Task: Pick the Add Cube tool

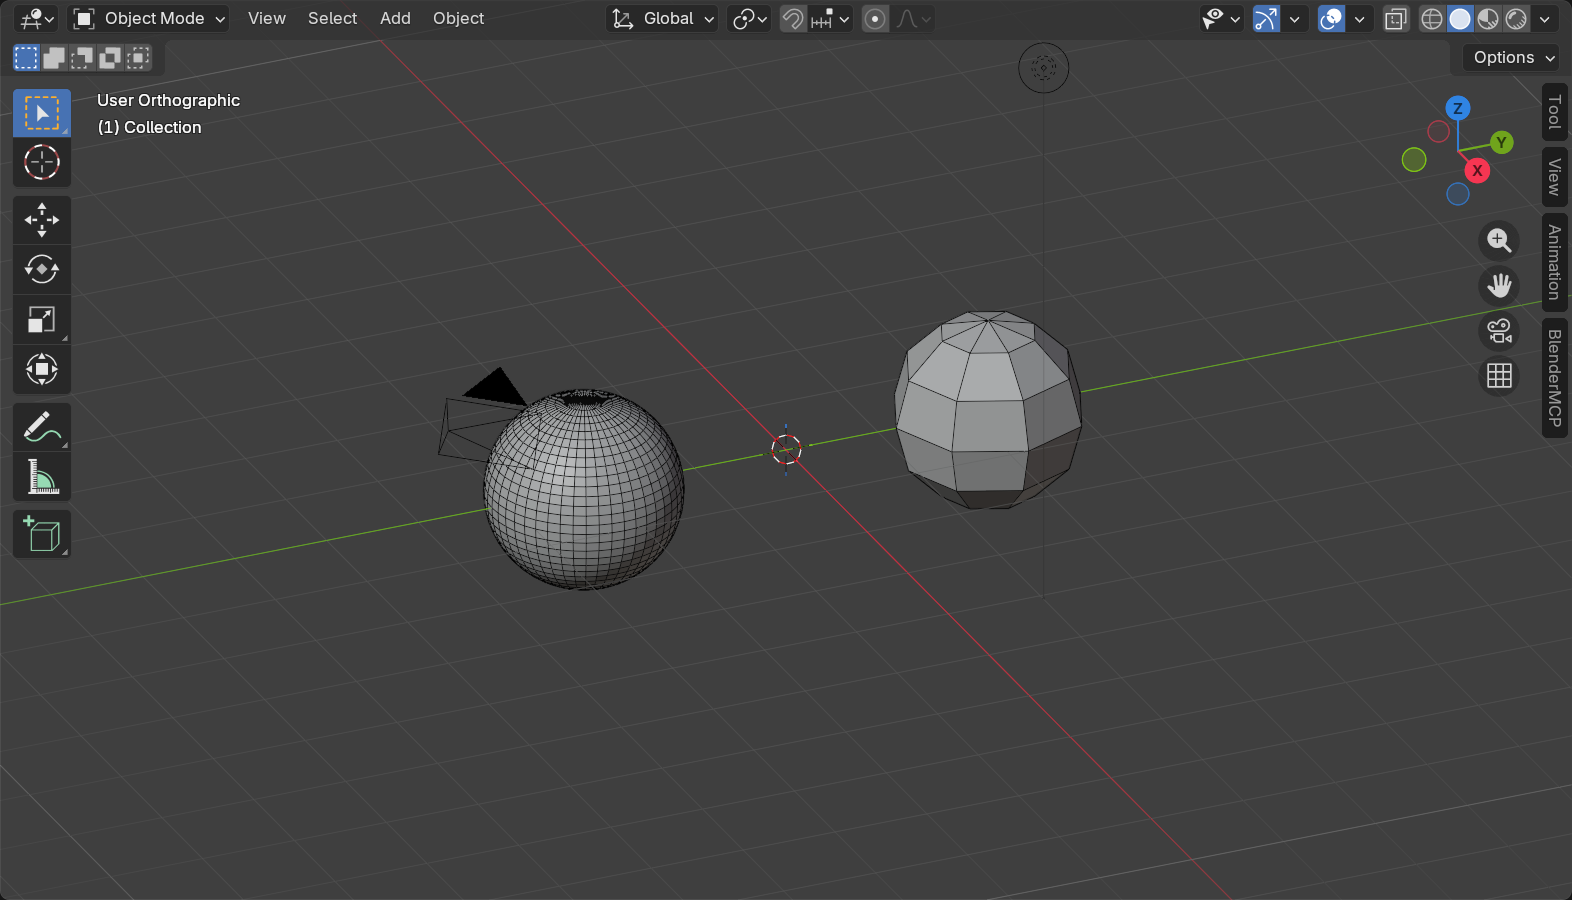Action: pyautogui.click(x=42, y=534)
